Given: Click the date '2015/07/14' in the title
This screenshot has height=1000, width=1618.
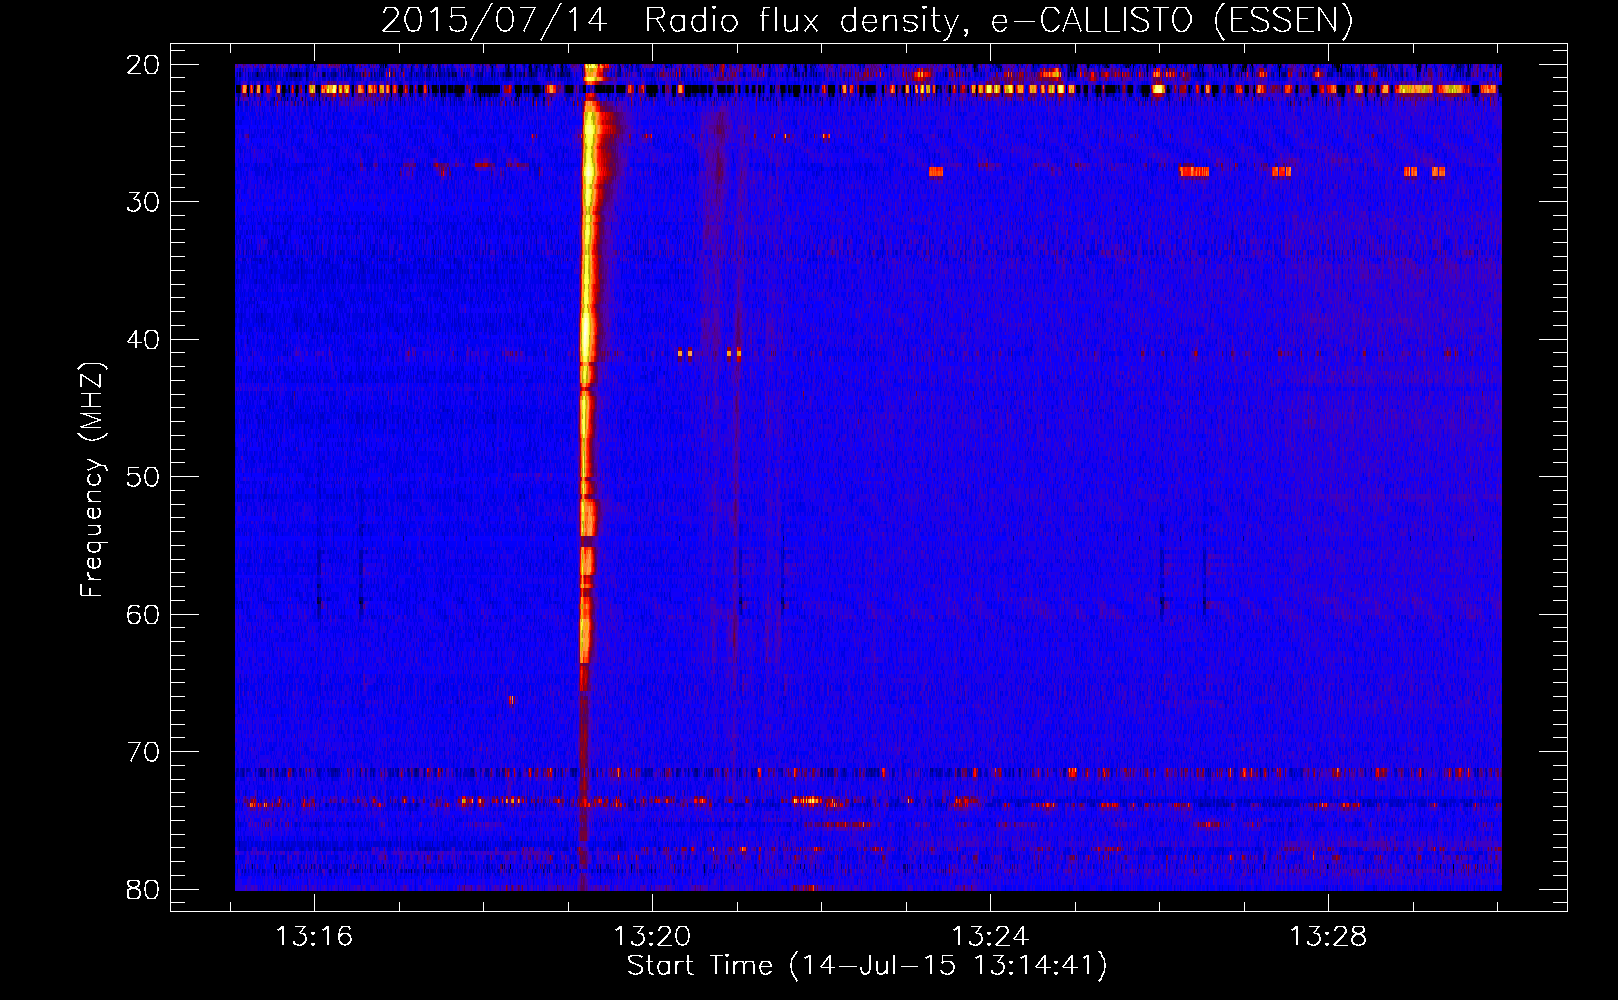Looking at the screenshot, I should point(494,20).
